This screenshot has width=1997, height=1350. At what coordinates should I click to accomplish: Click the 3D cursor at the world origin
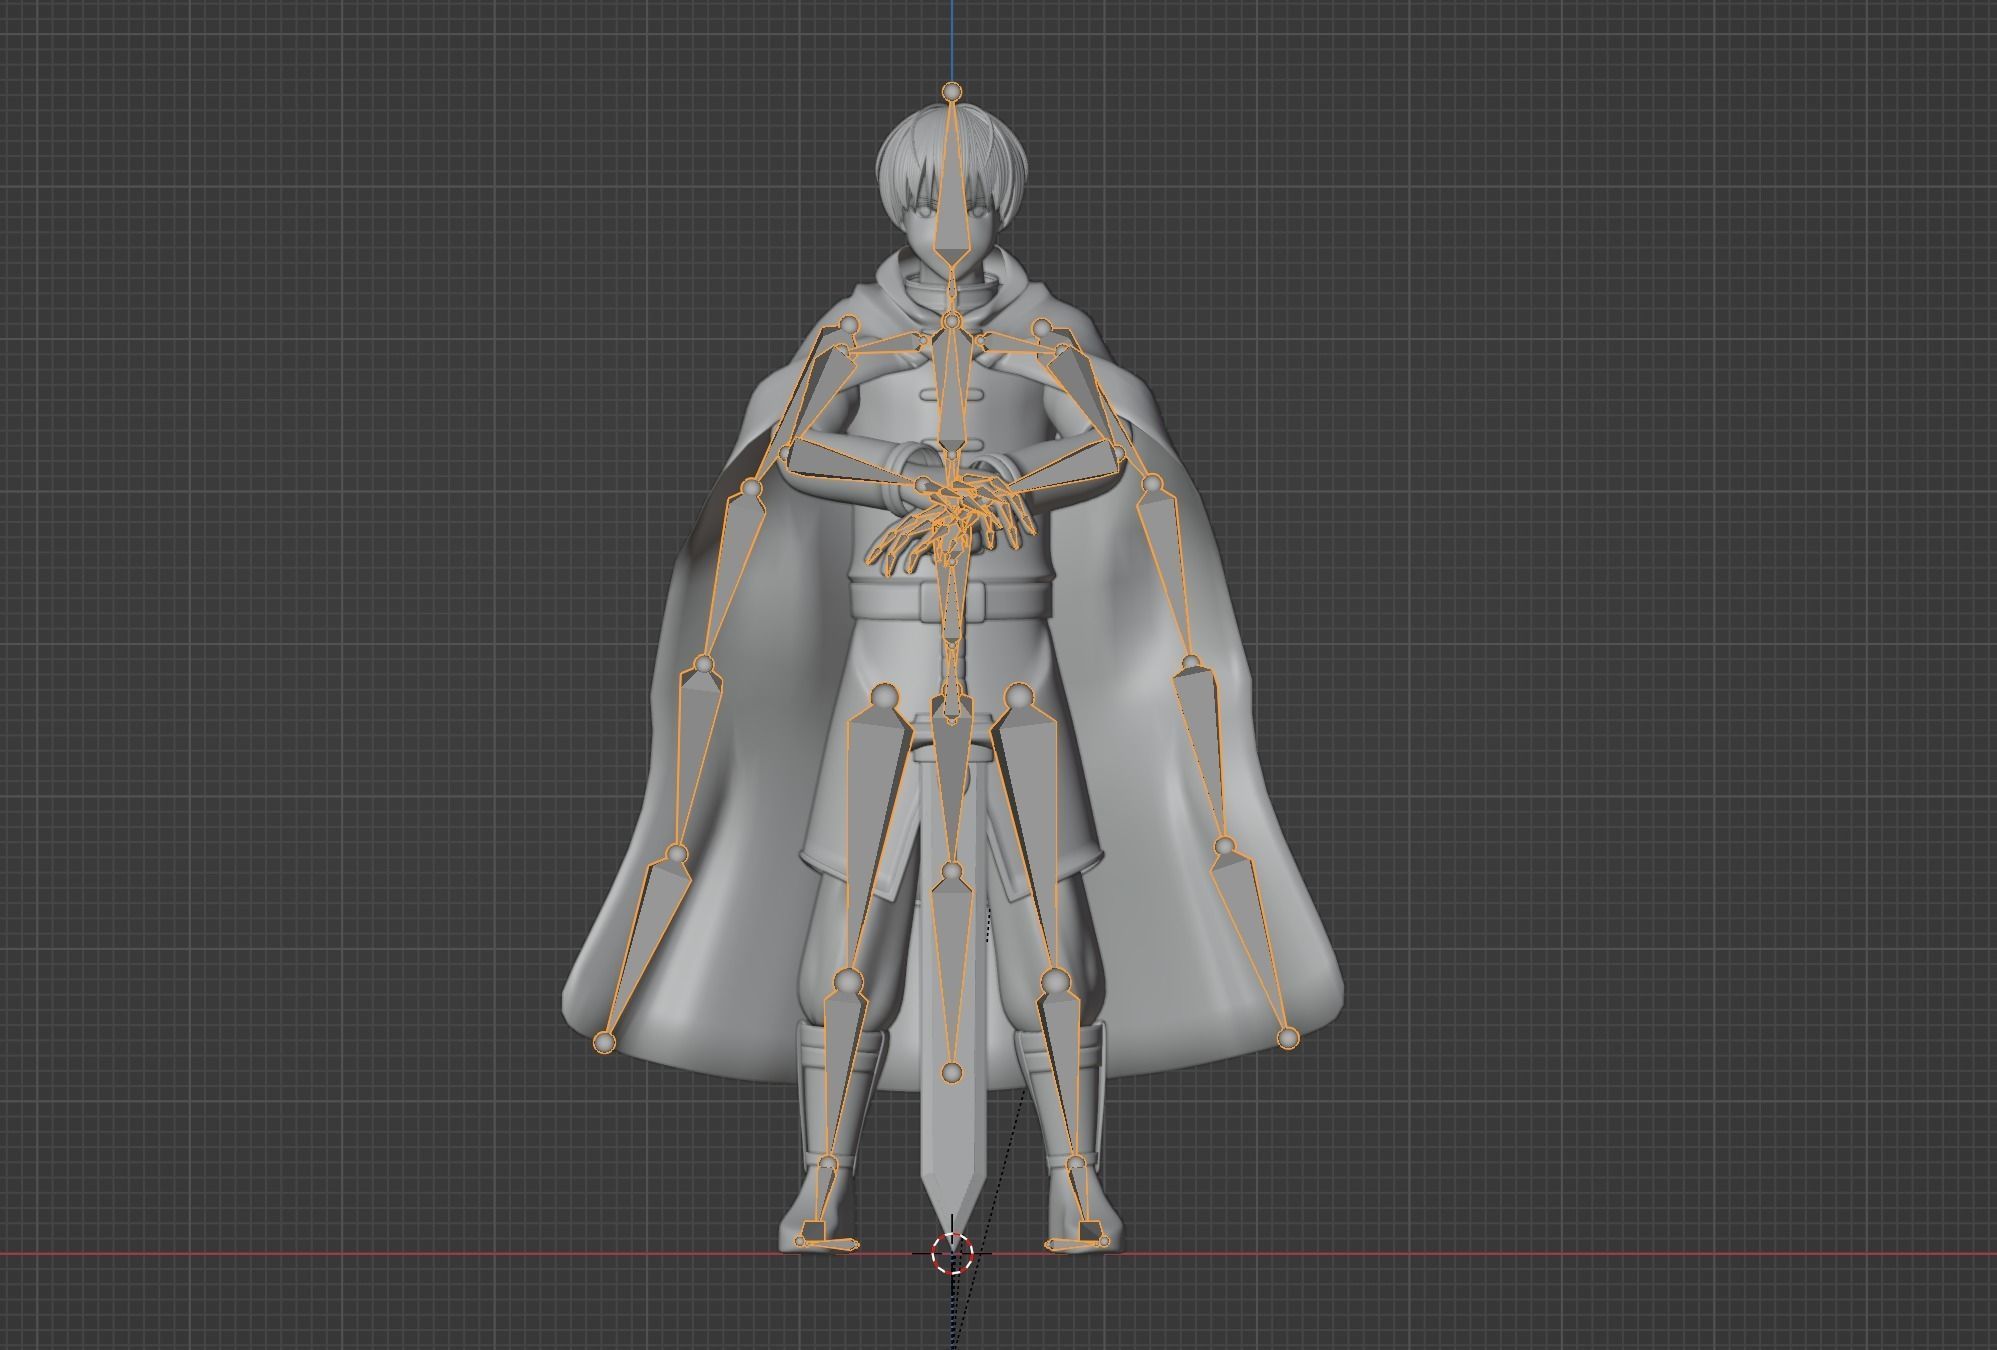(x=952, y=1253)
